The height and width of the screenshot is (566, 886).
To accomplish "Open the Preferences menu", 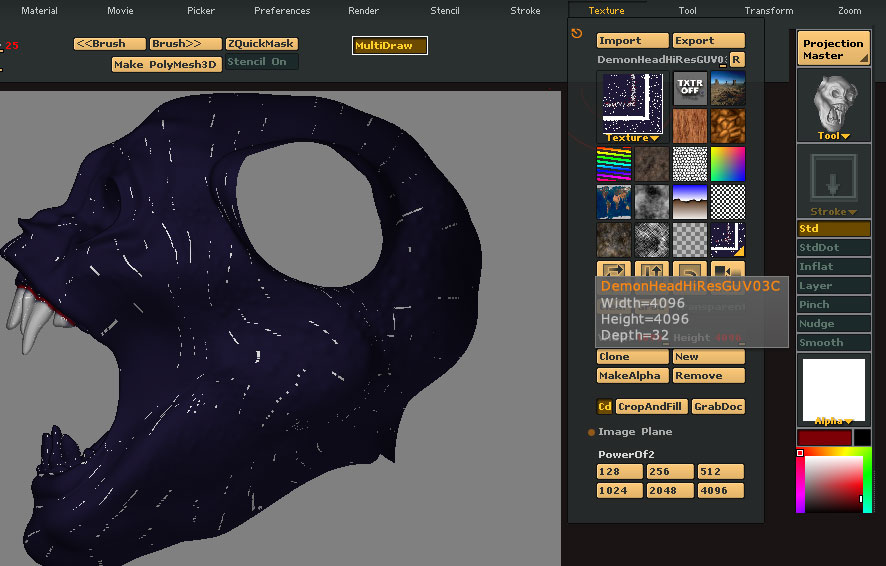I will pyautogui.click(x=282, y=11).
